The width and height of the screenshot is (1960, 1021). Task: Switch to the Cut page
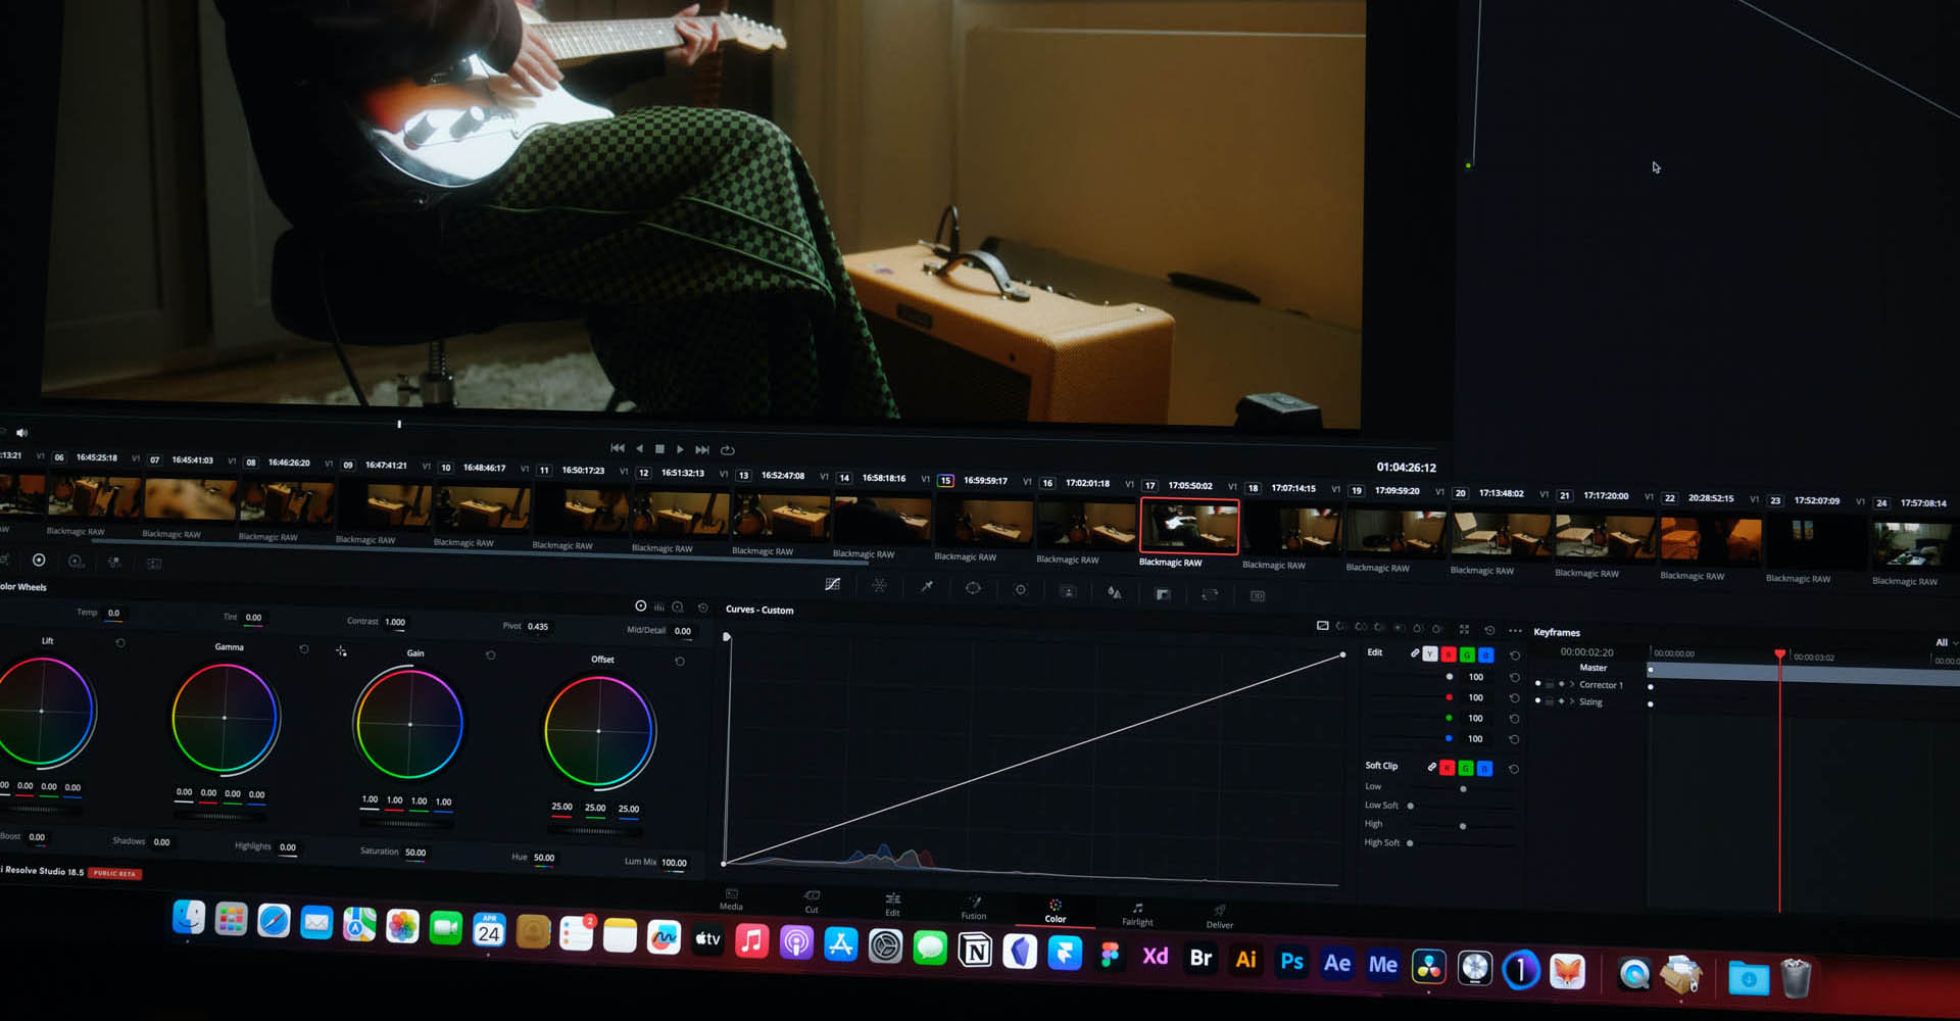pos(812,902)
